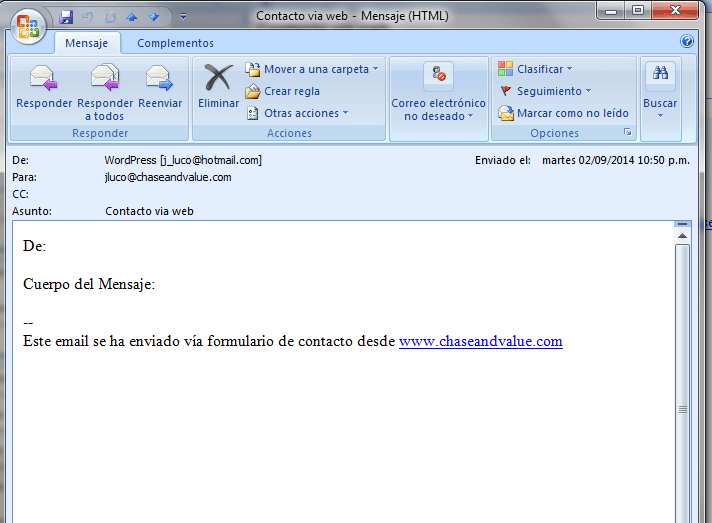Click the Buscar binoculars icon
This screenshot has height=523, width=712.
(x=660, y=74)
